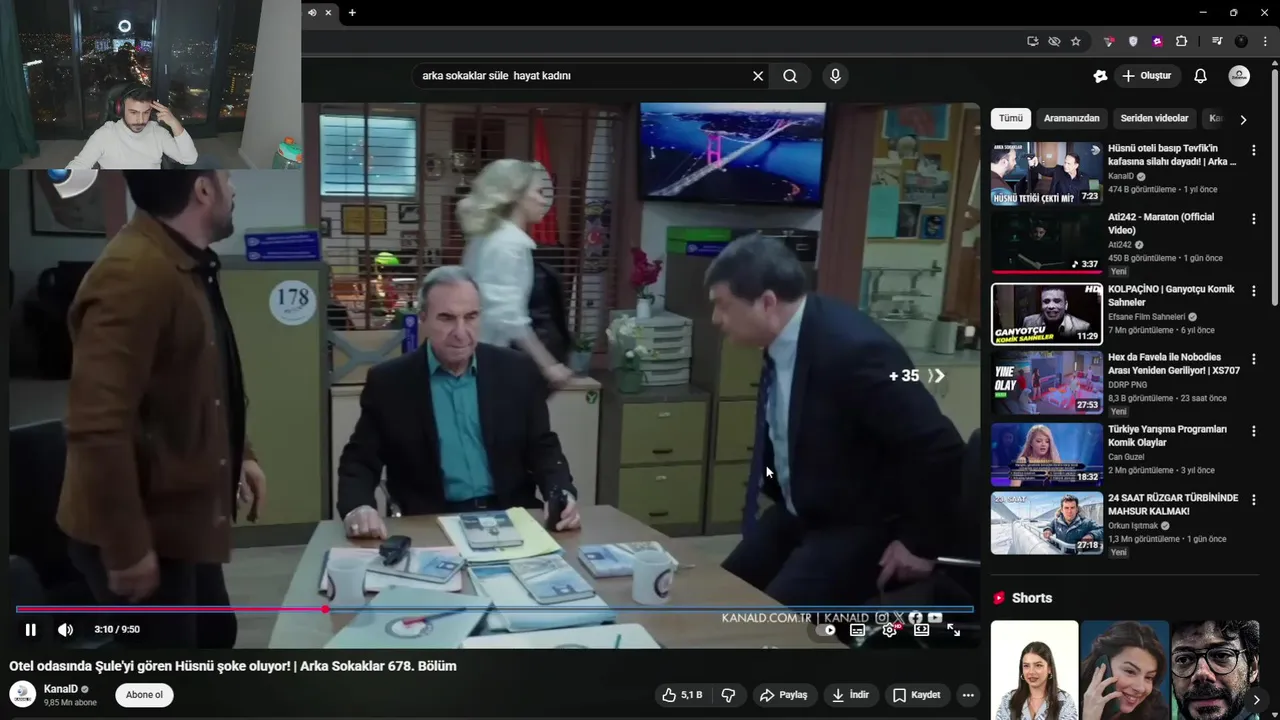Click the search magnifier button
Image resolution: width=1280 pixels, height=720 pixels.
tap(790, 76)
